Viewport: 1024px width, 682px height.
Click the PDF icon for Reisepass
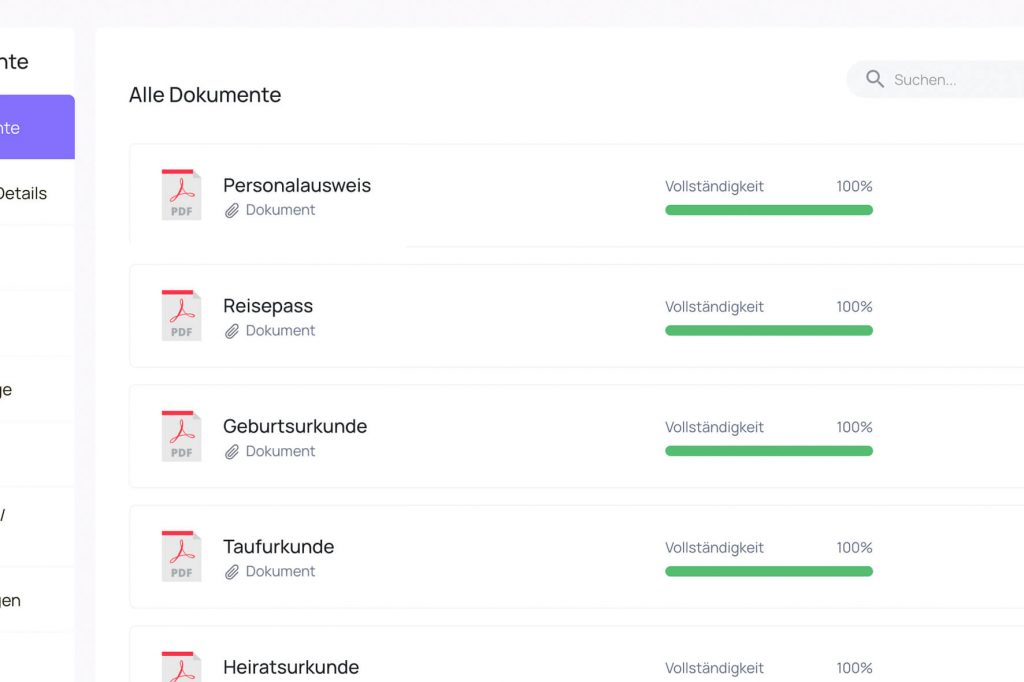181,316
